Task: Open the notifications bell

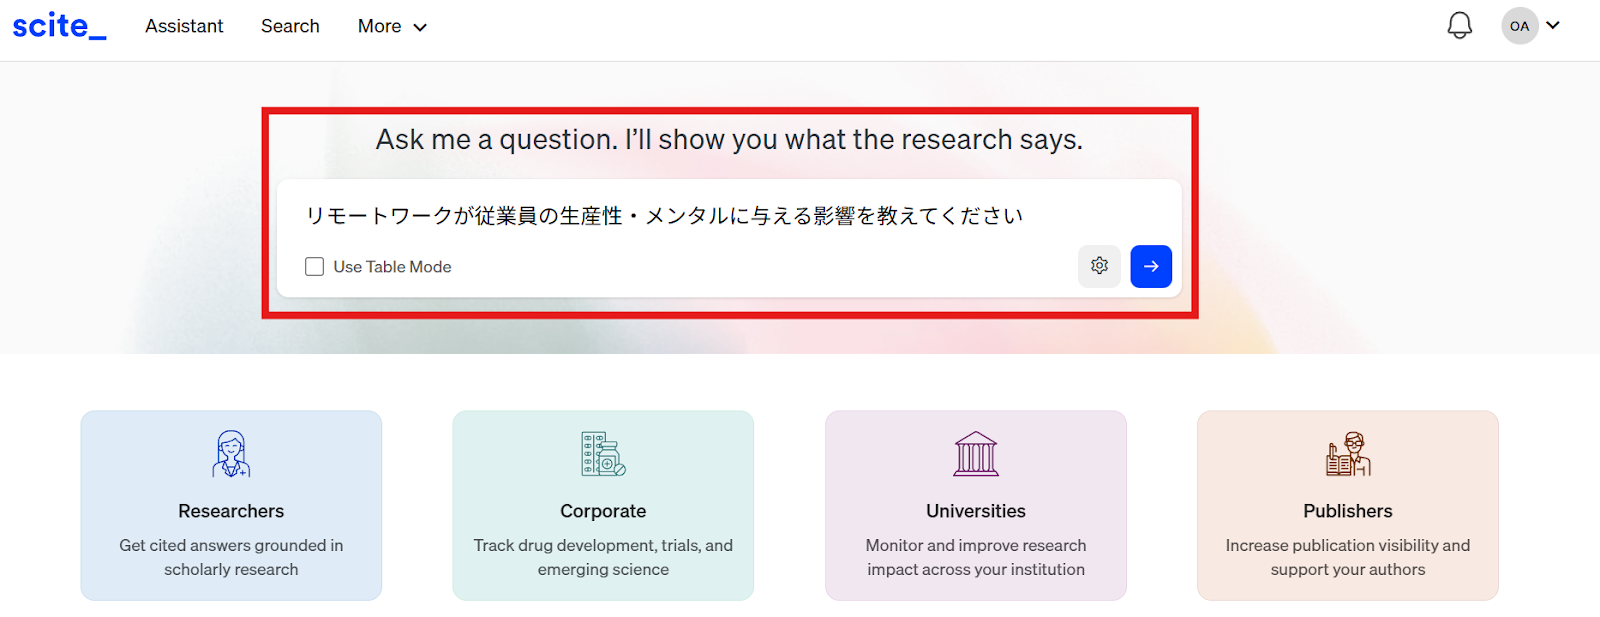Action: pos(1460,26)
